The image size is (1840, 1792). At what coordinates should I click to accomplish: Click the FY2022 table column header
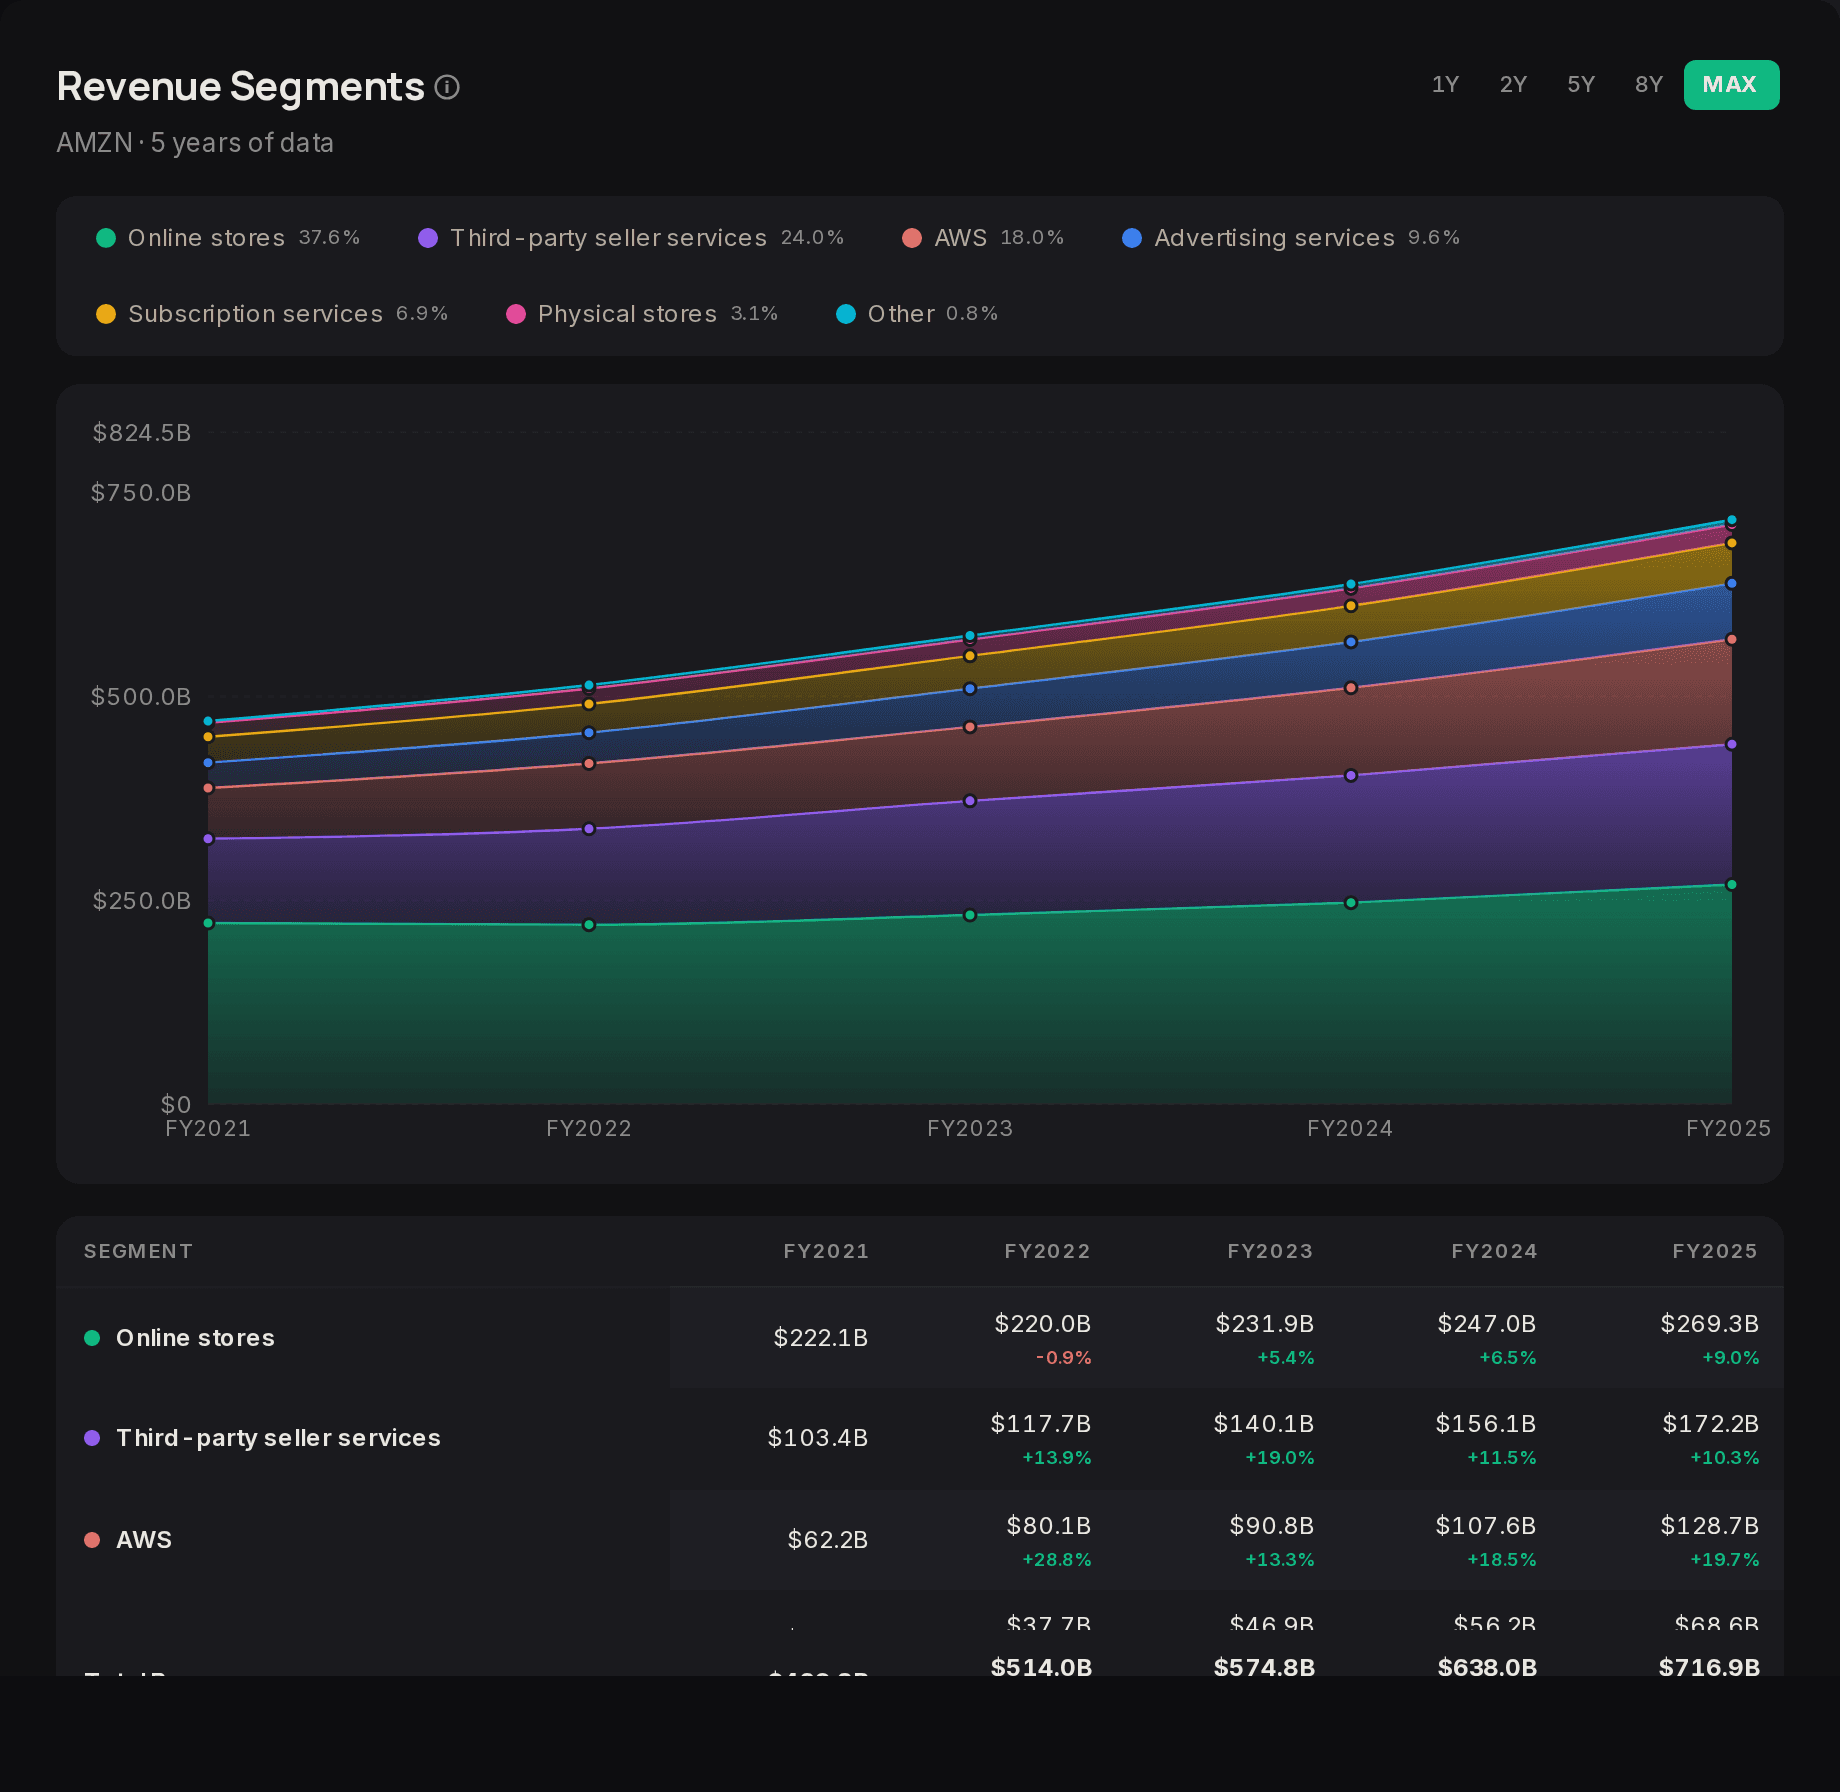click(1047, 1251)
